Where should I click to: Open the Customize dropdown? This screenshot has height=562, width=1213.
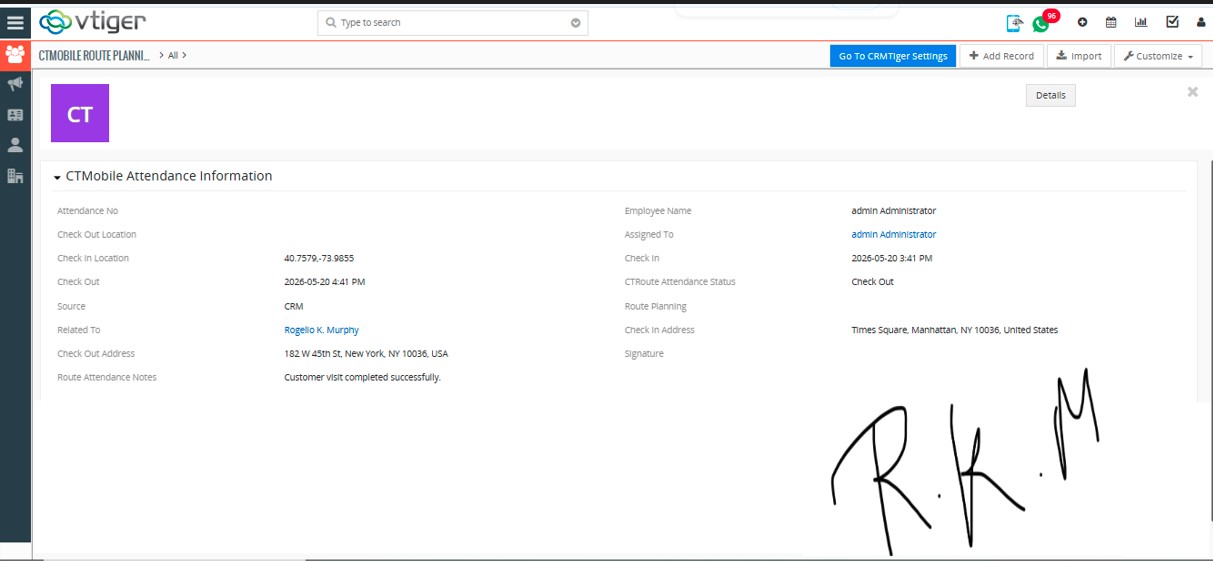pyautogui.click(x=1158, y=56)
